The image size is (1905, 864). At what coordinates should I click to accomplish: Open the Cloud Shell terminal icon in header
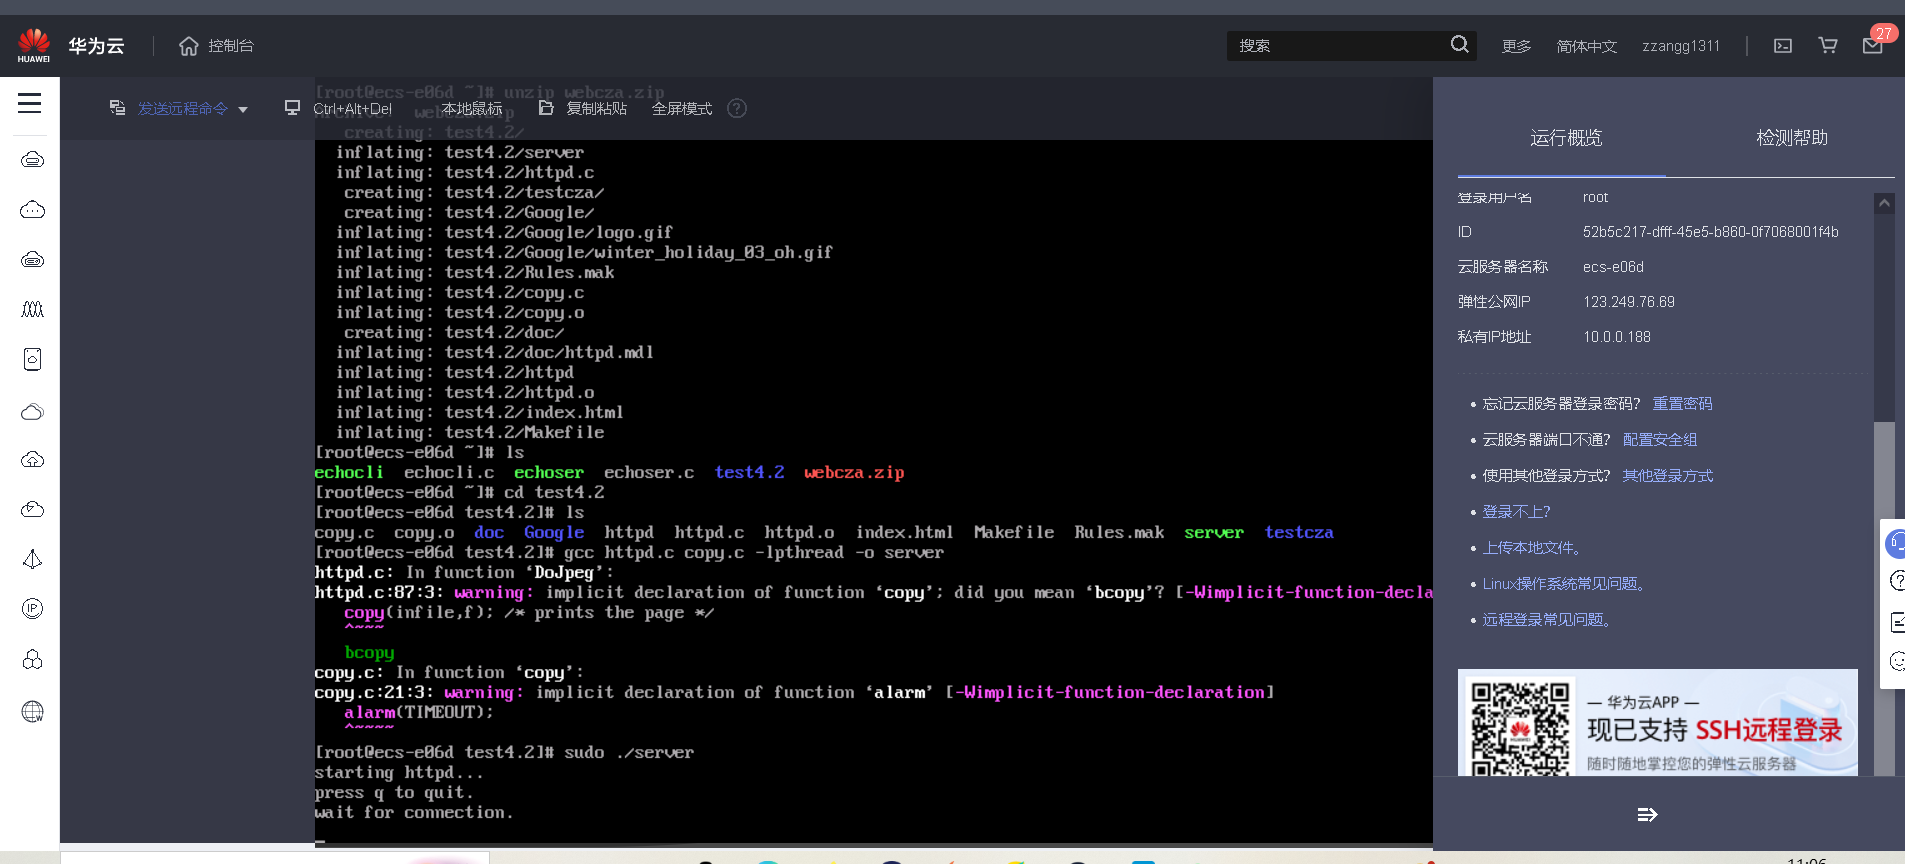tap(1783, 46)
